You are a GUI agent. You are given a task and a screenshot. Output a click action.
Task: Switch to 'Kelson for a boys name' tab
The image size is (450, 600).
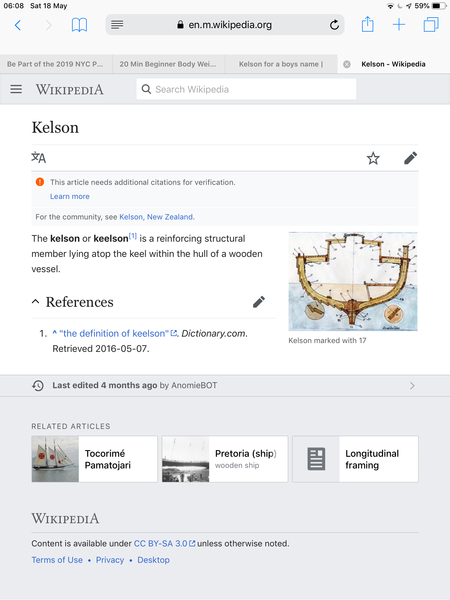click(x=281, y=64)
